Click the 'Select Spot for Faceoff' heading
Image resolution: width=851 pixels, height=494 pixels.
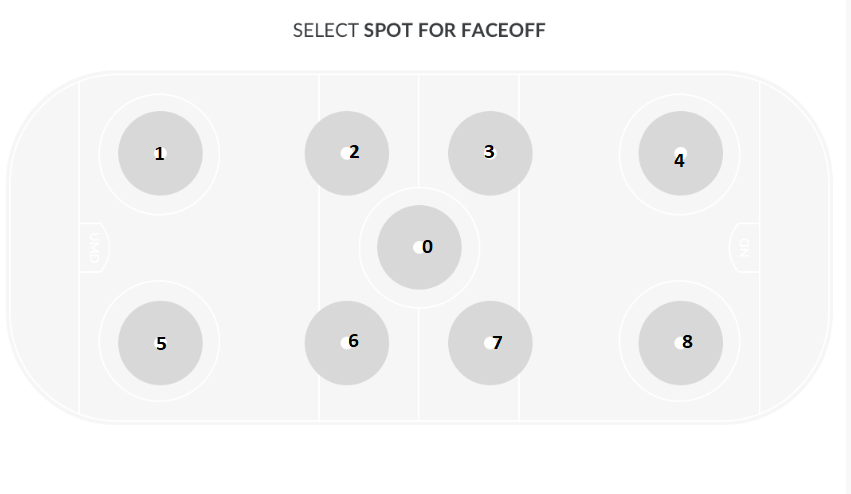pos(419,30)
